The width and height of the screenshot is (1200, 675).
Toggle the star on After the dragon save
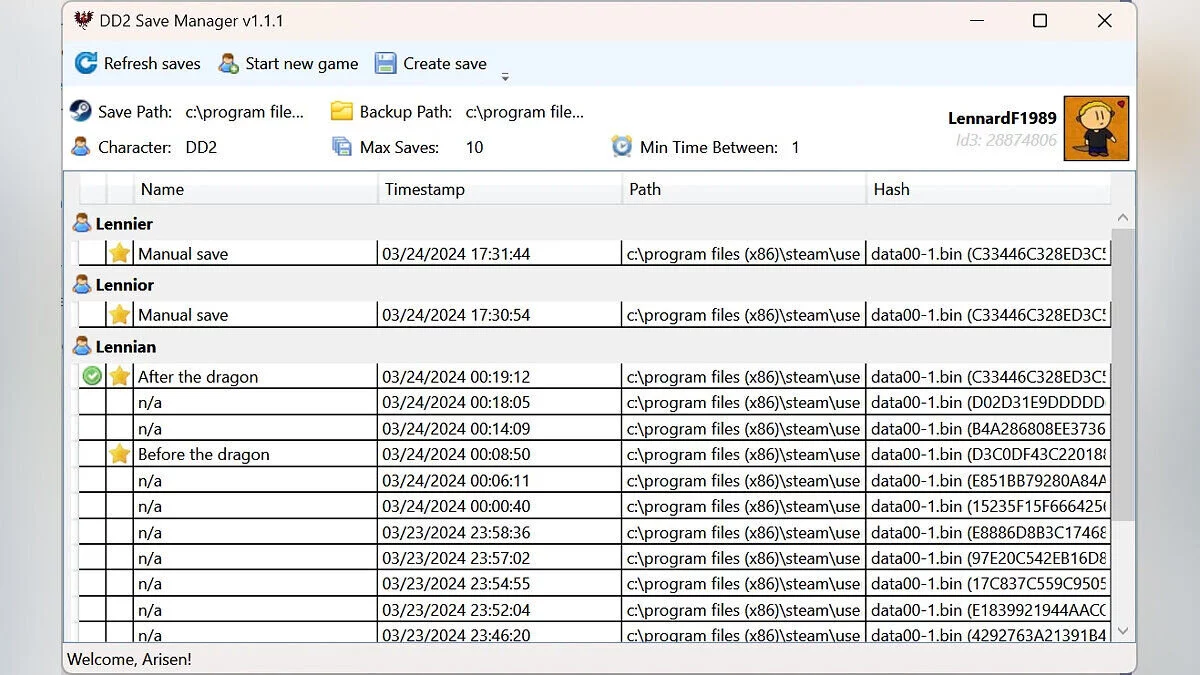pos(120,377)
